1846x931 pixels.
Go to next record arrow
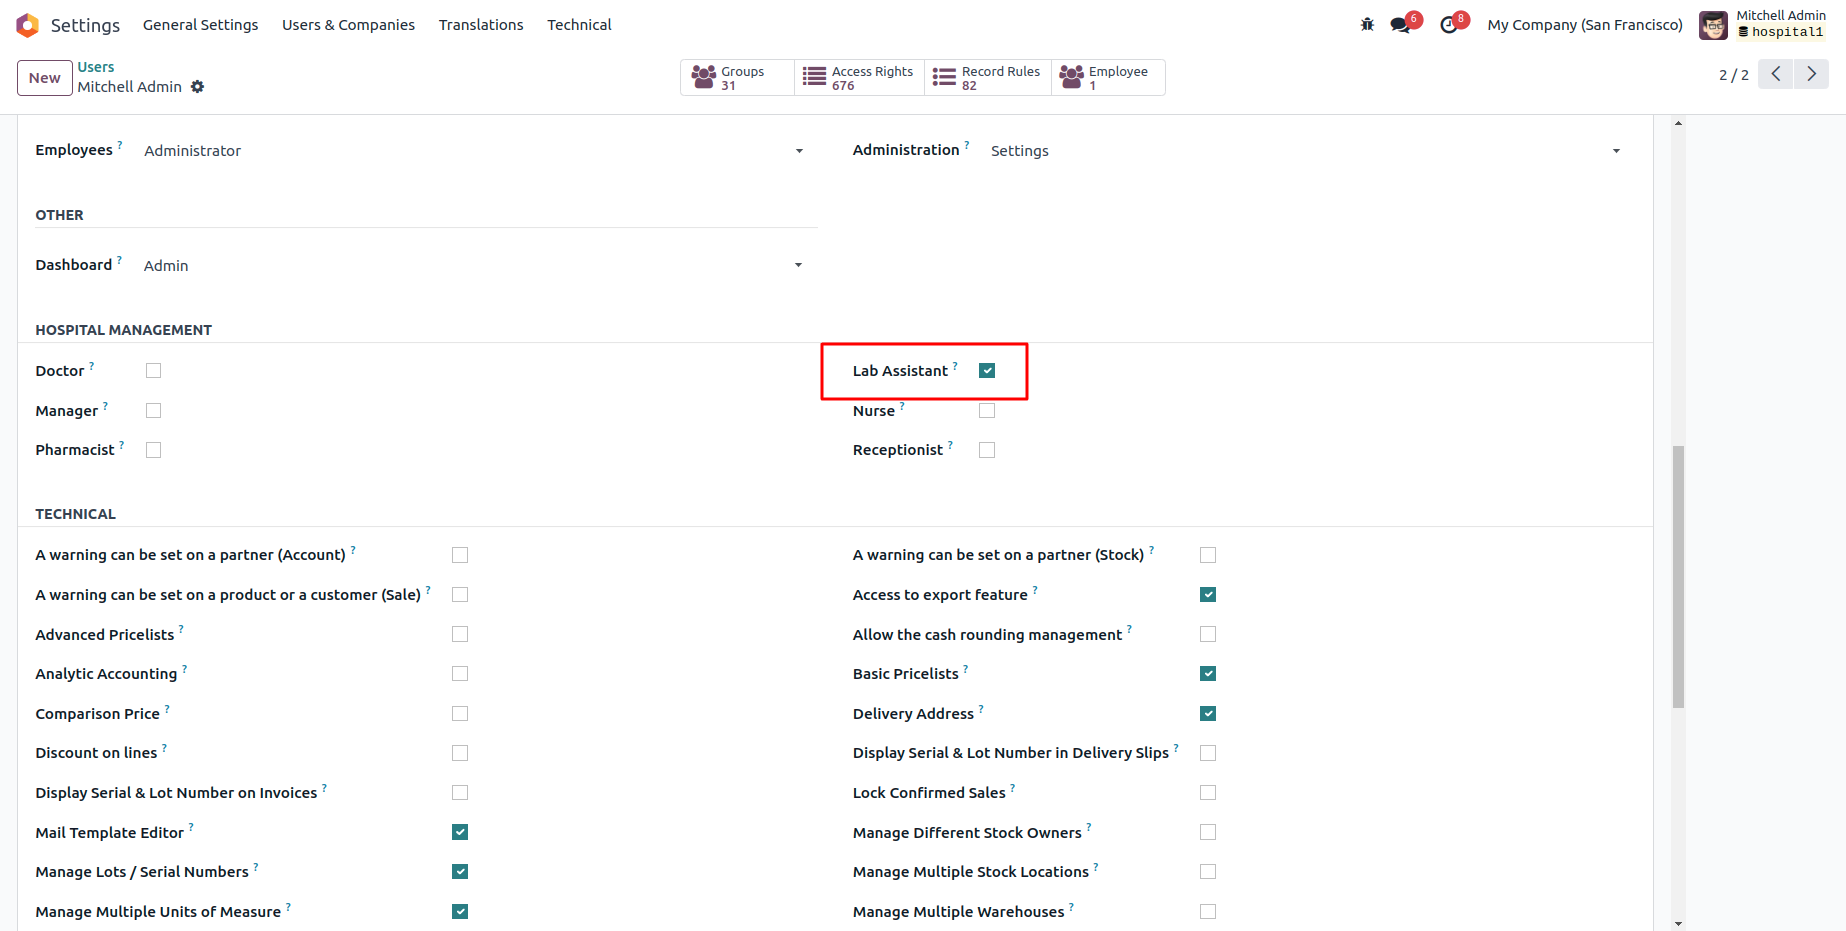(x=1811, y=74)
